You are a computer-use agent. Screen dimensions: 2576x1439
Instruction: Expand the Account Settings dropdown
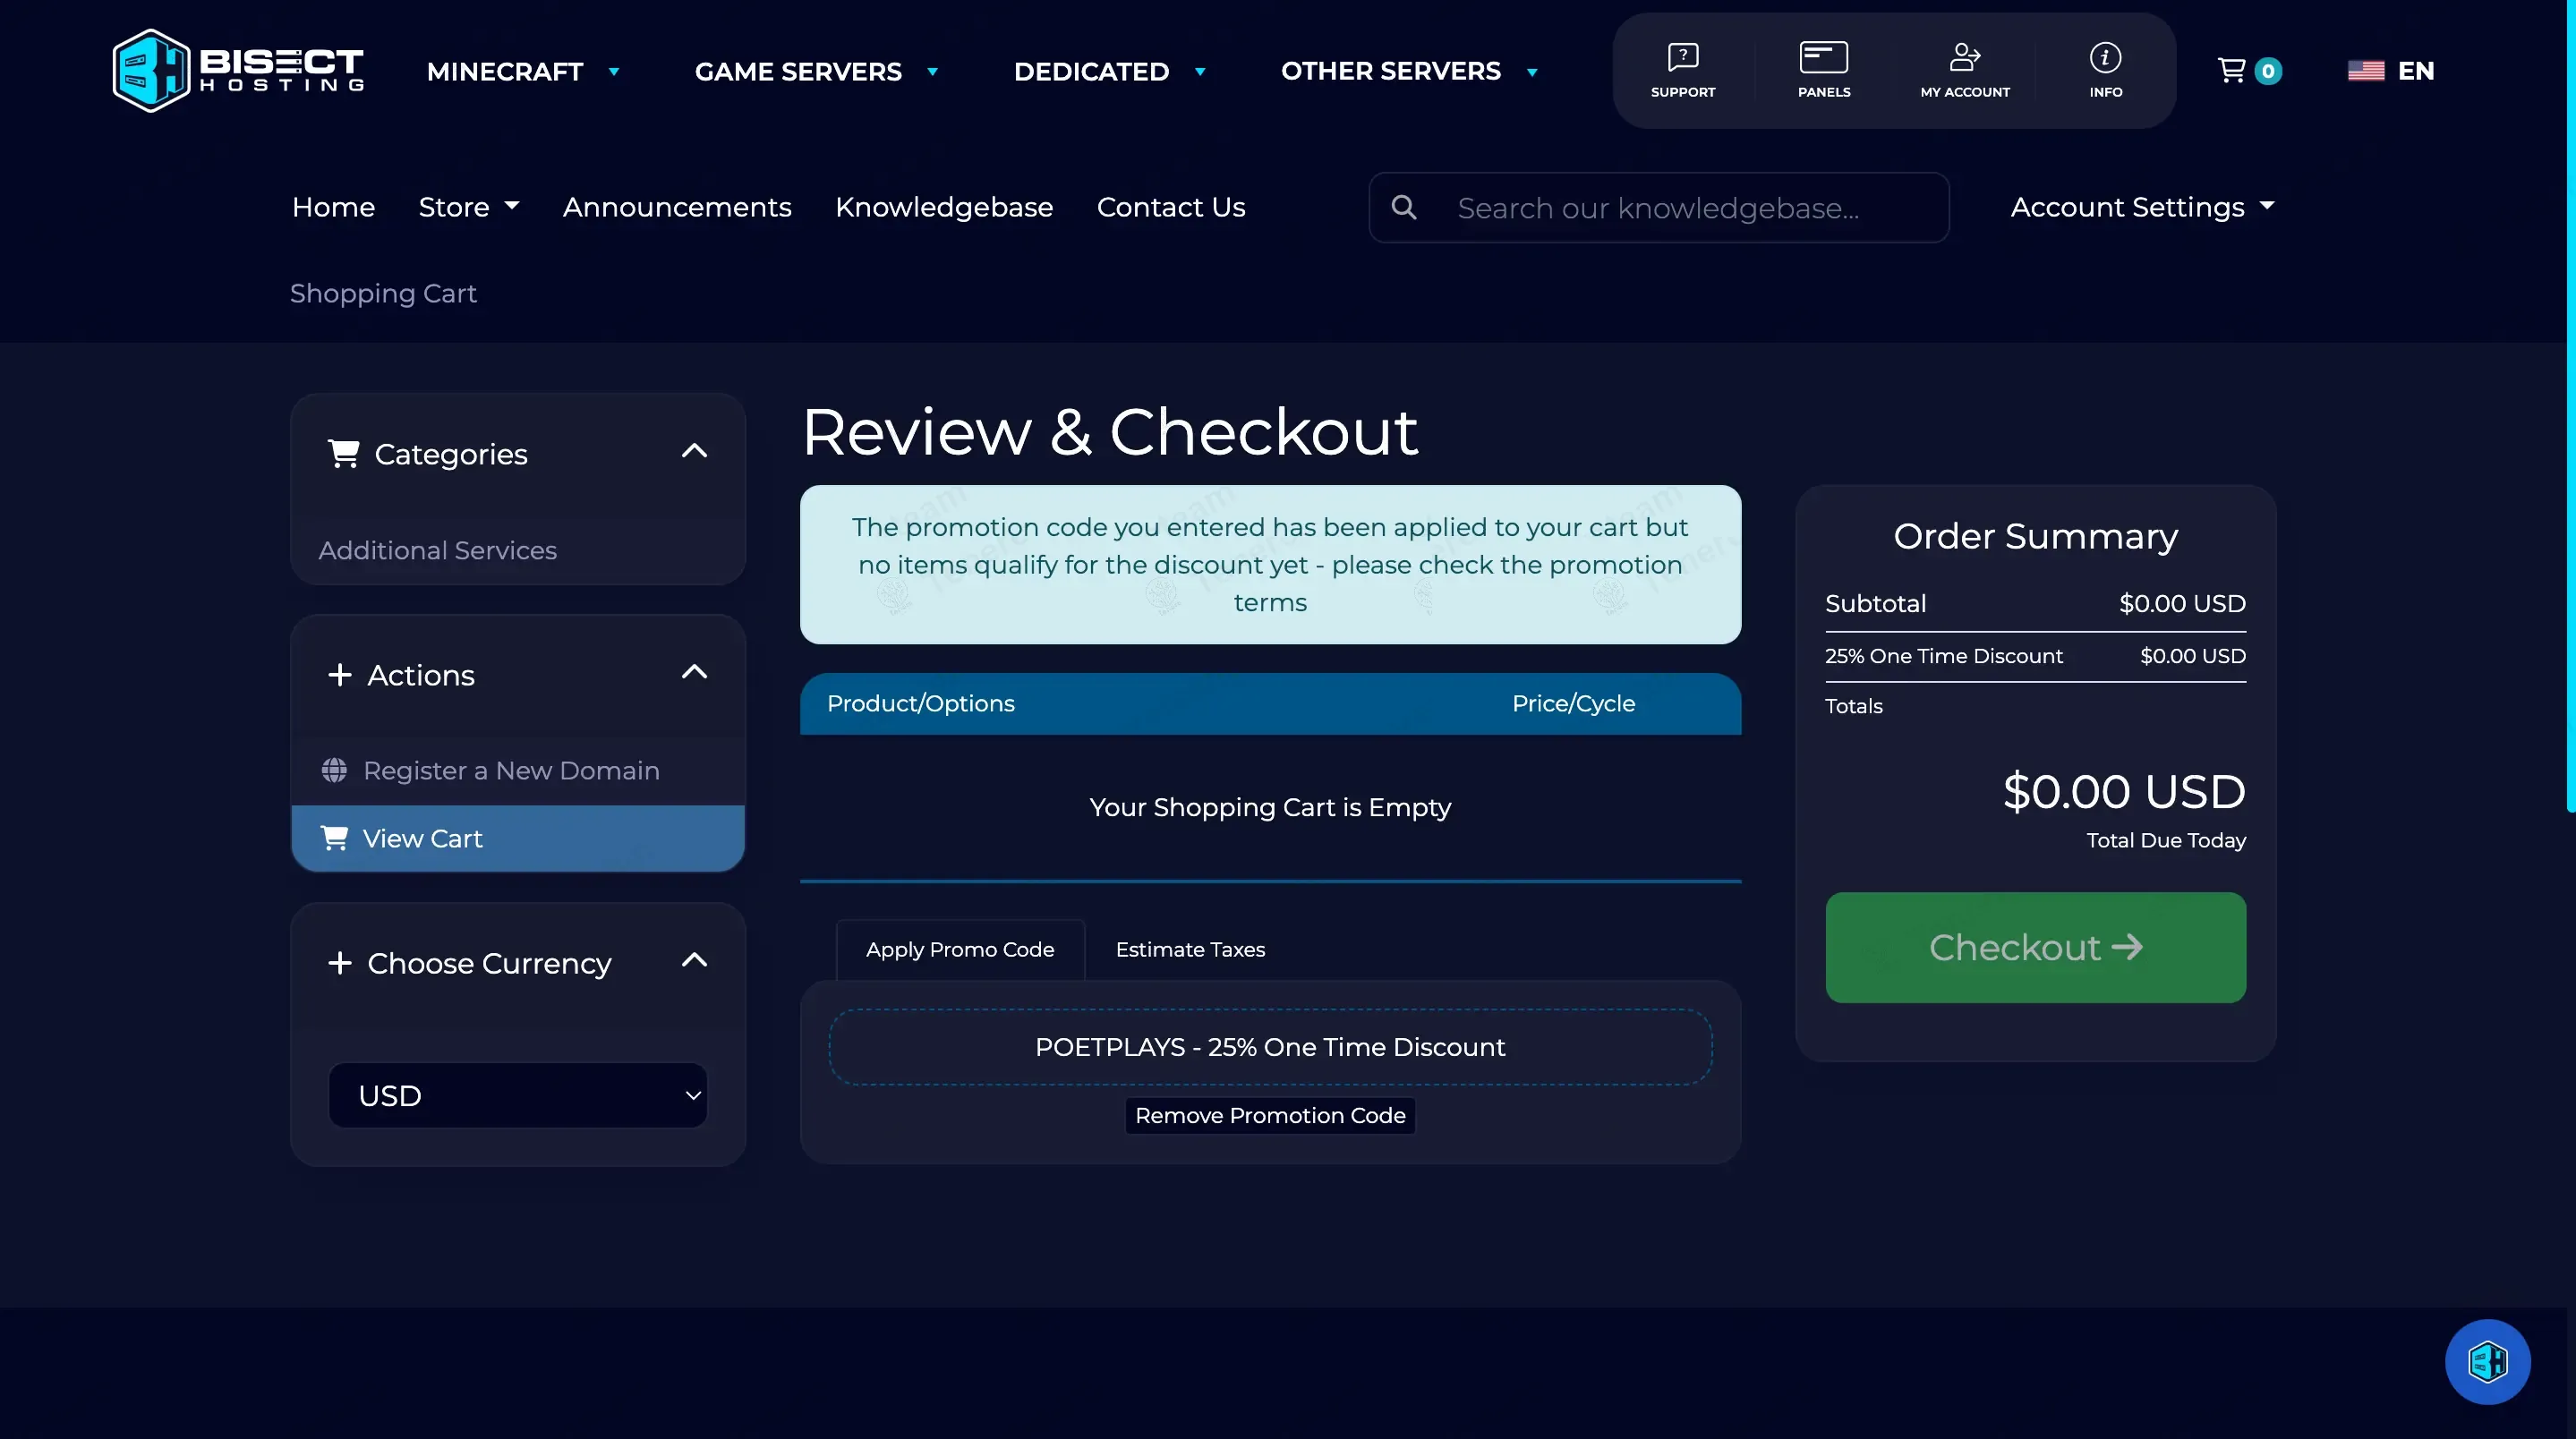[2141, 207]
